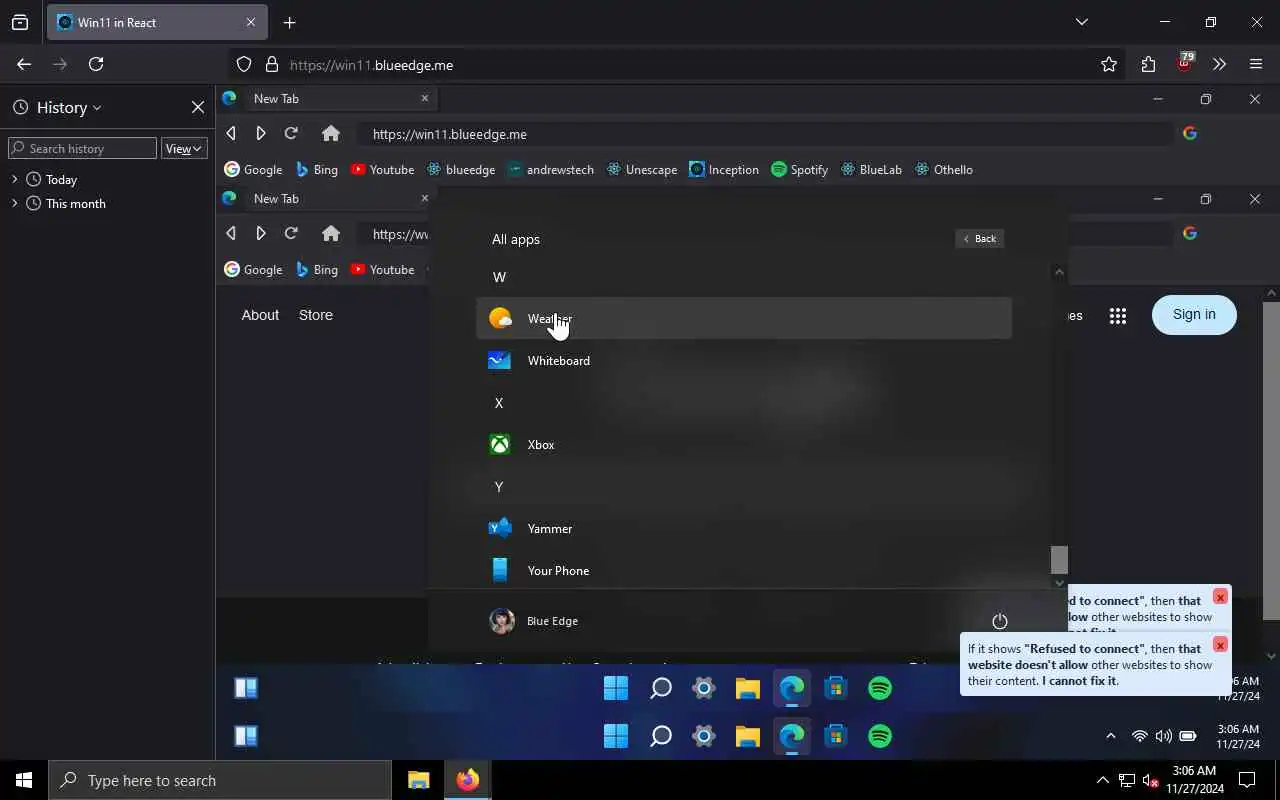Open the Inception bookmark
Viewport: 1280px width, 800px height.
(725, 169)
